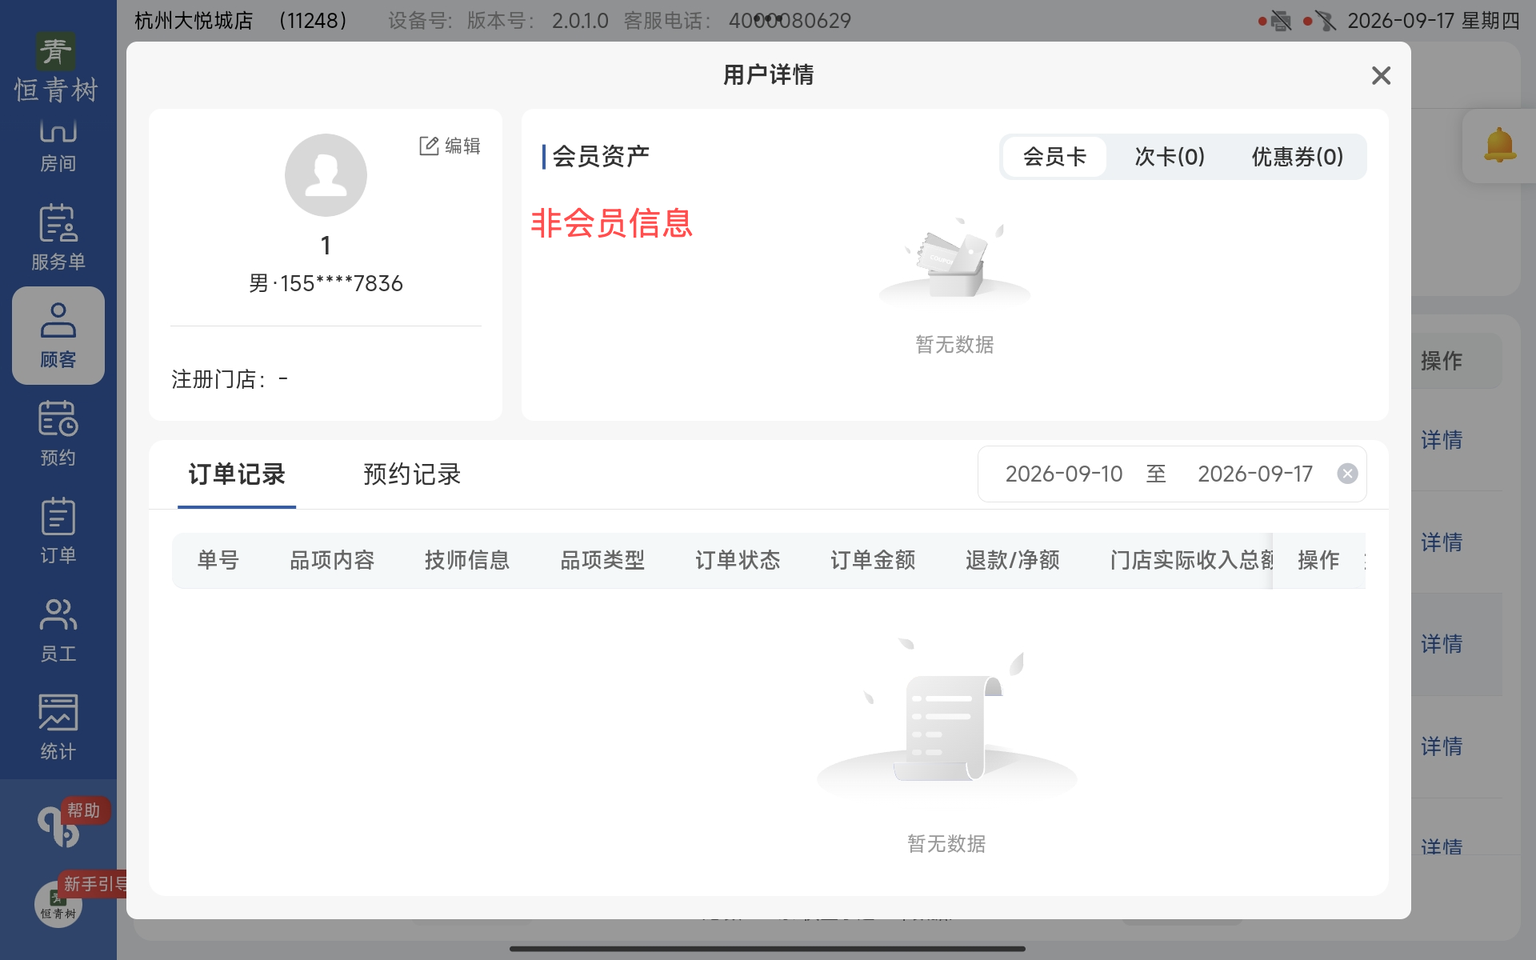
Task: Click 编辑 to edit user profile
Action: pos(450,146)
